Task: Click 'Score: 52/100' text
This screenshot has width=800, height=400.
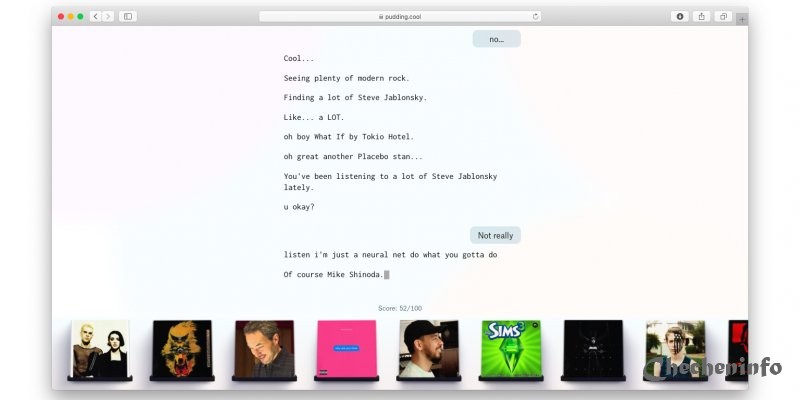Action: [x=400, y=308]
